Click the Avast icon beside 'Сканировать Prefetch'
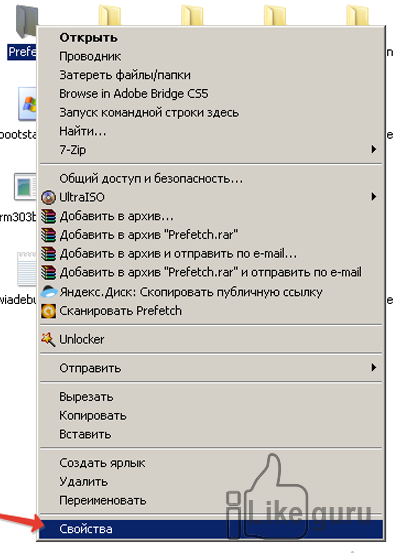This screenshot has height=553, width=394. [x=48, y=311]
